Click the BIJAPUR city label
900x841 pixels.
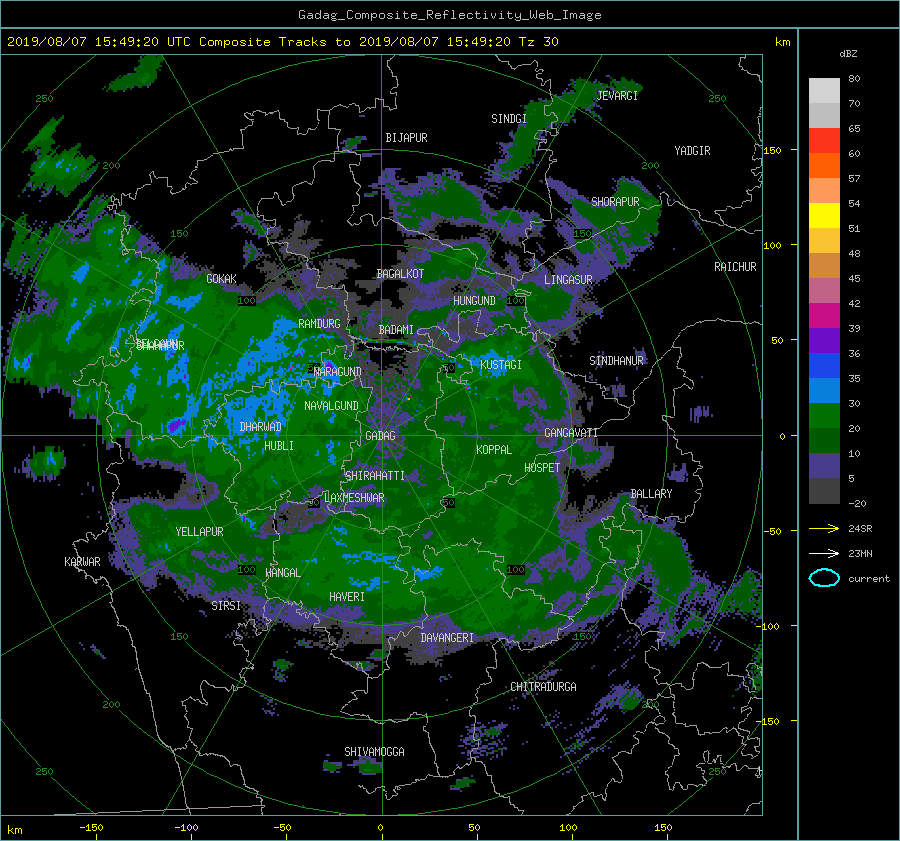(x=406, y=138)
